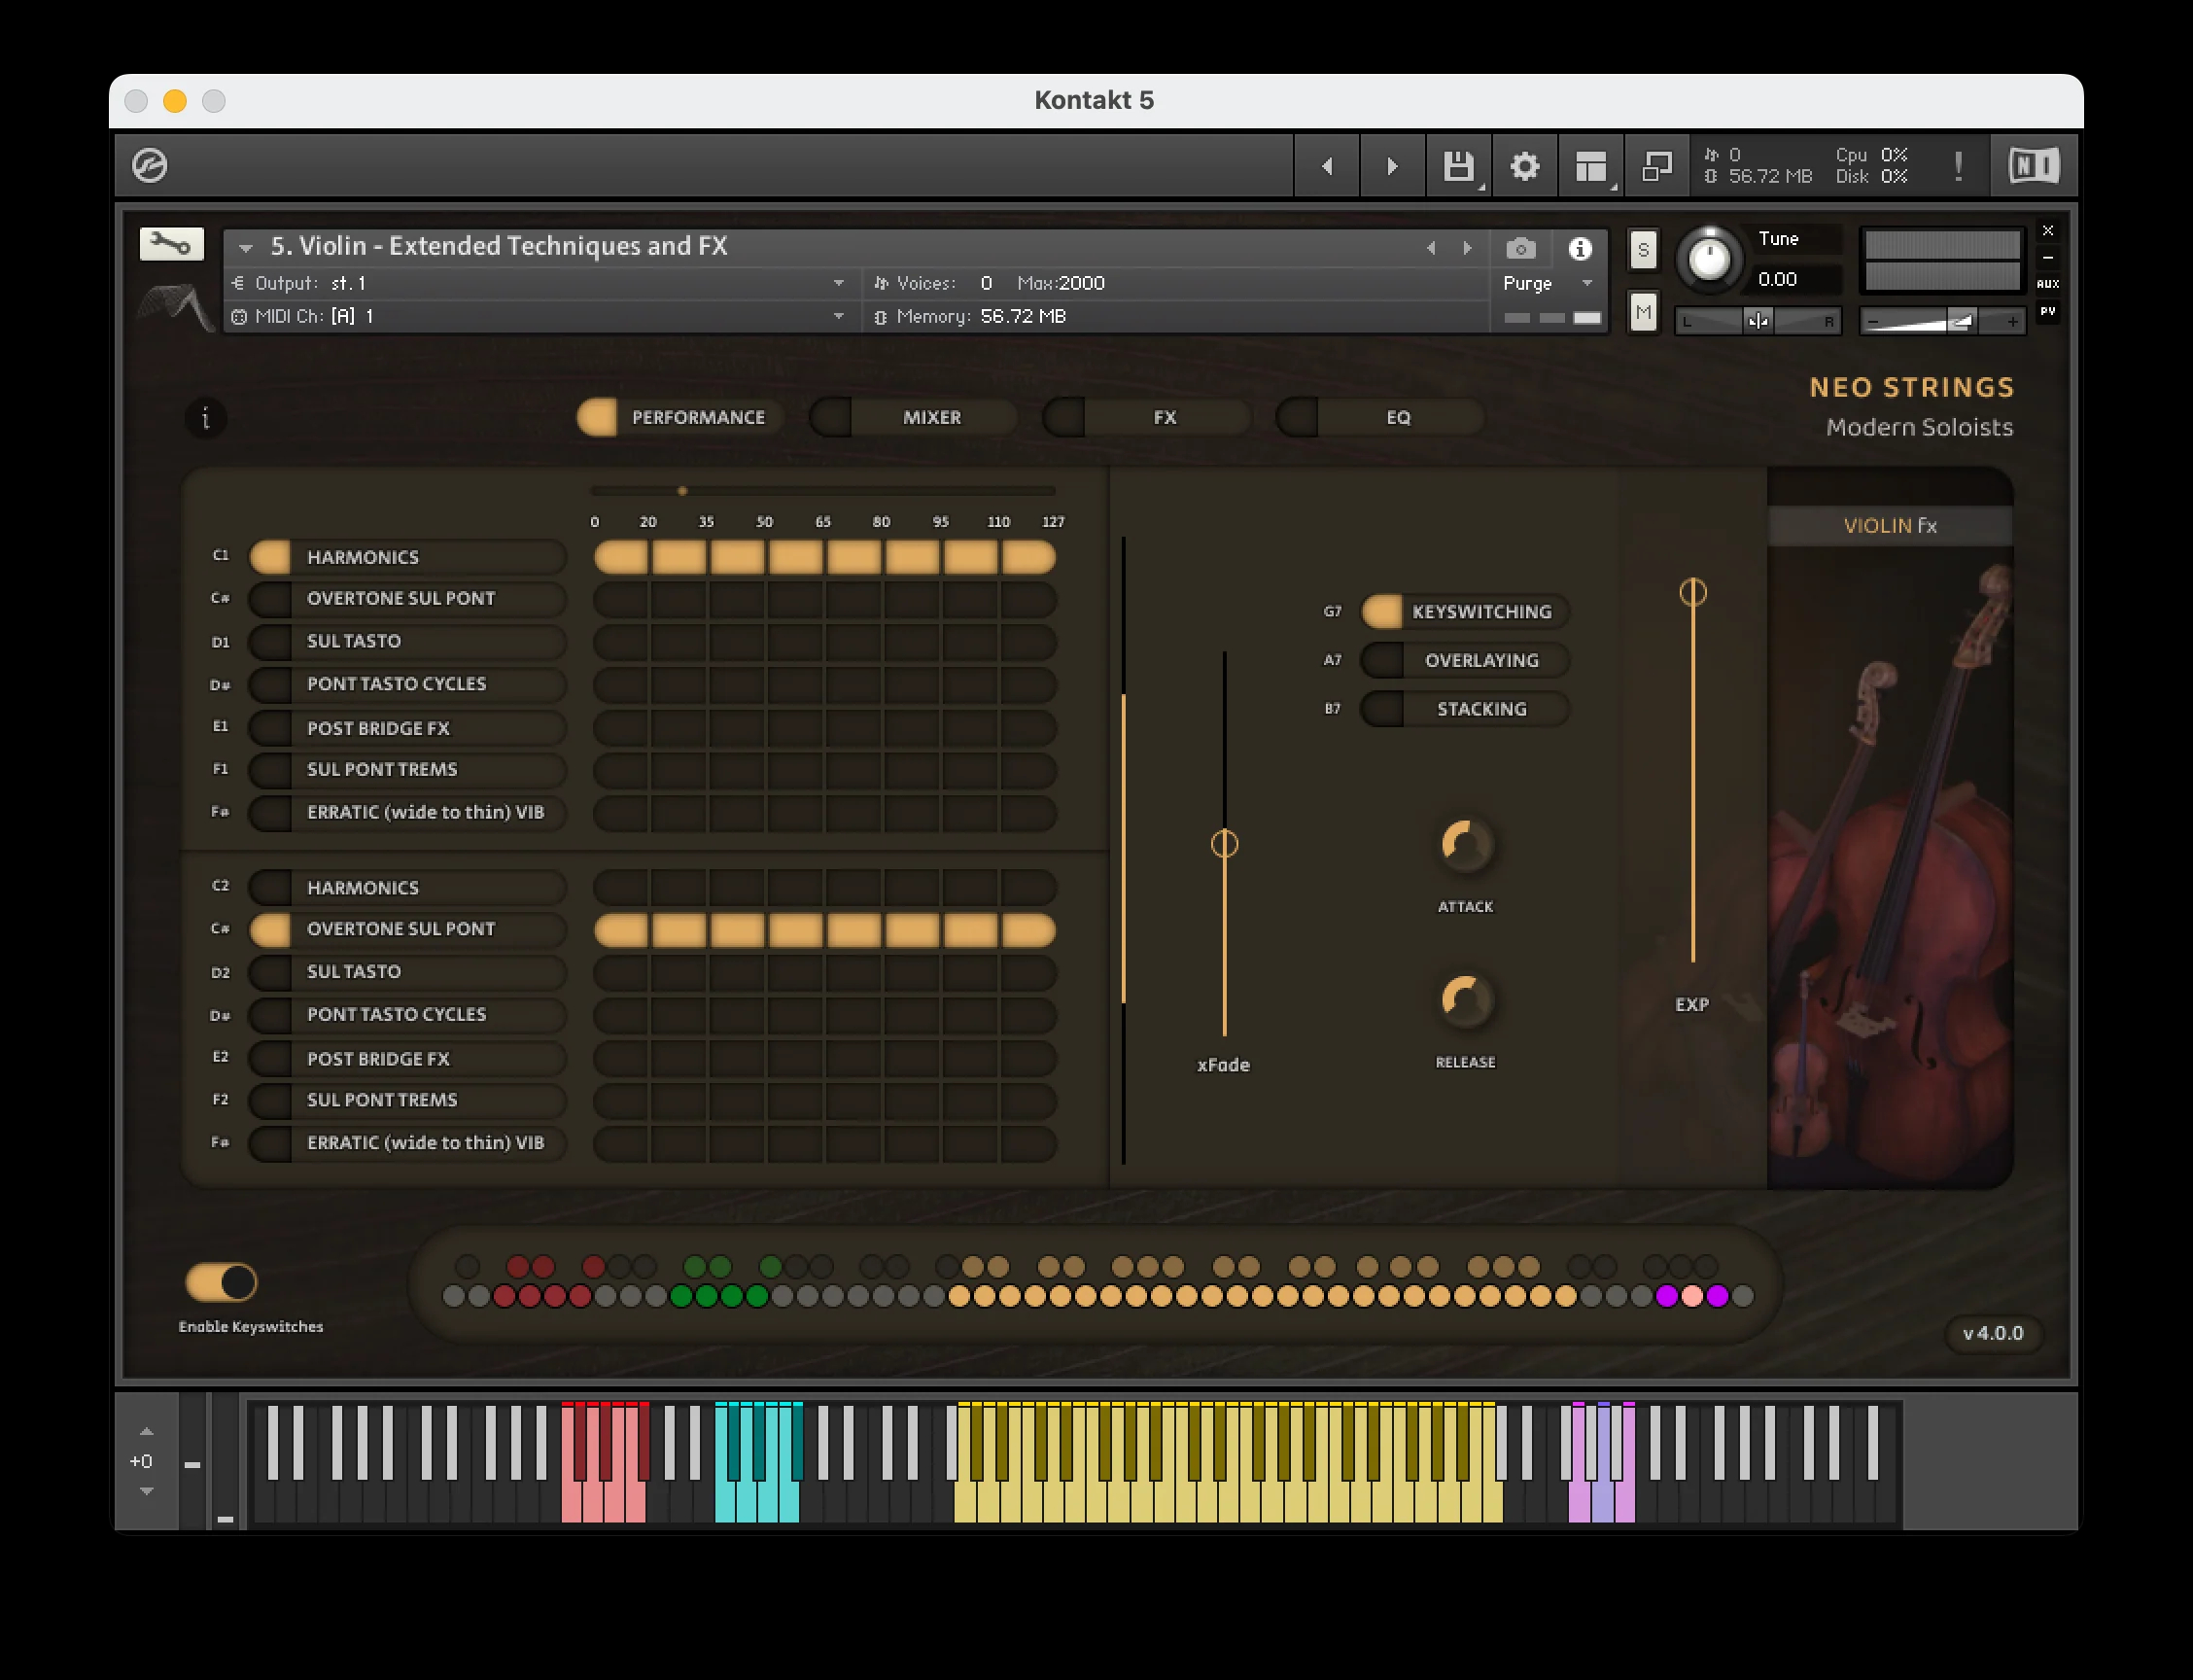
Task: Adjust the xFade slider handle
Action: coord(1224,844)
